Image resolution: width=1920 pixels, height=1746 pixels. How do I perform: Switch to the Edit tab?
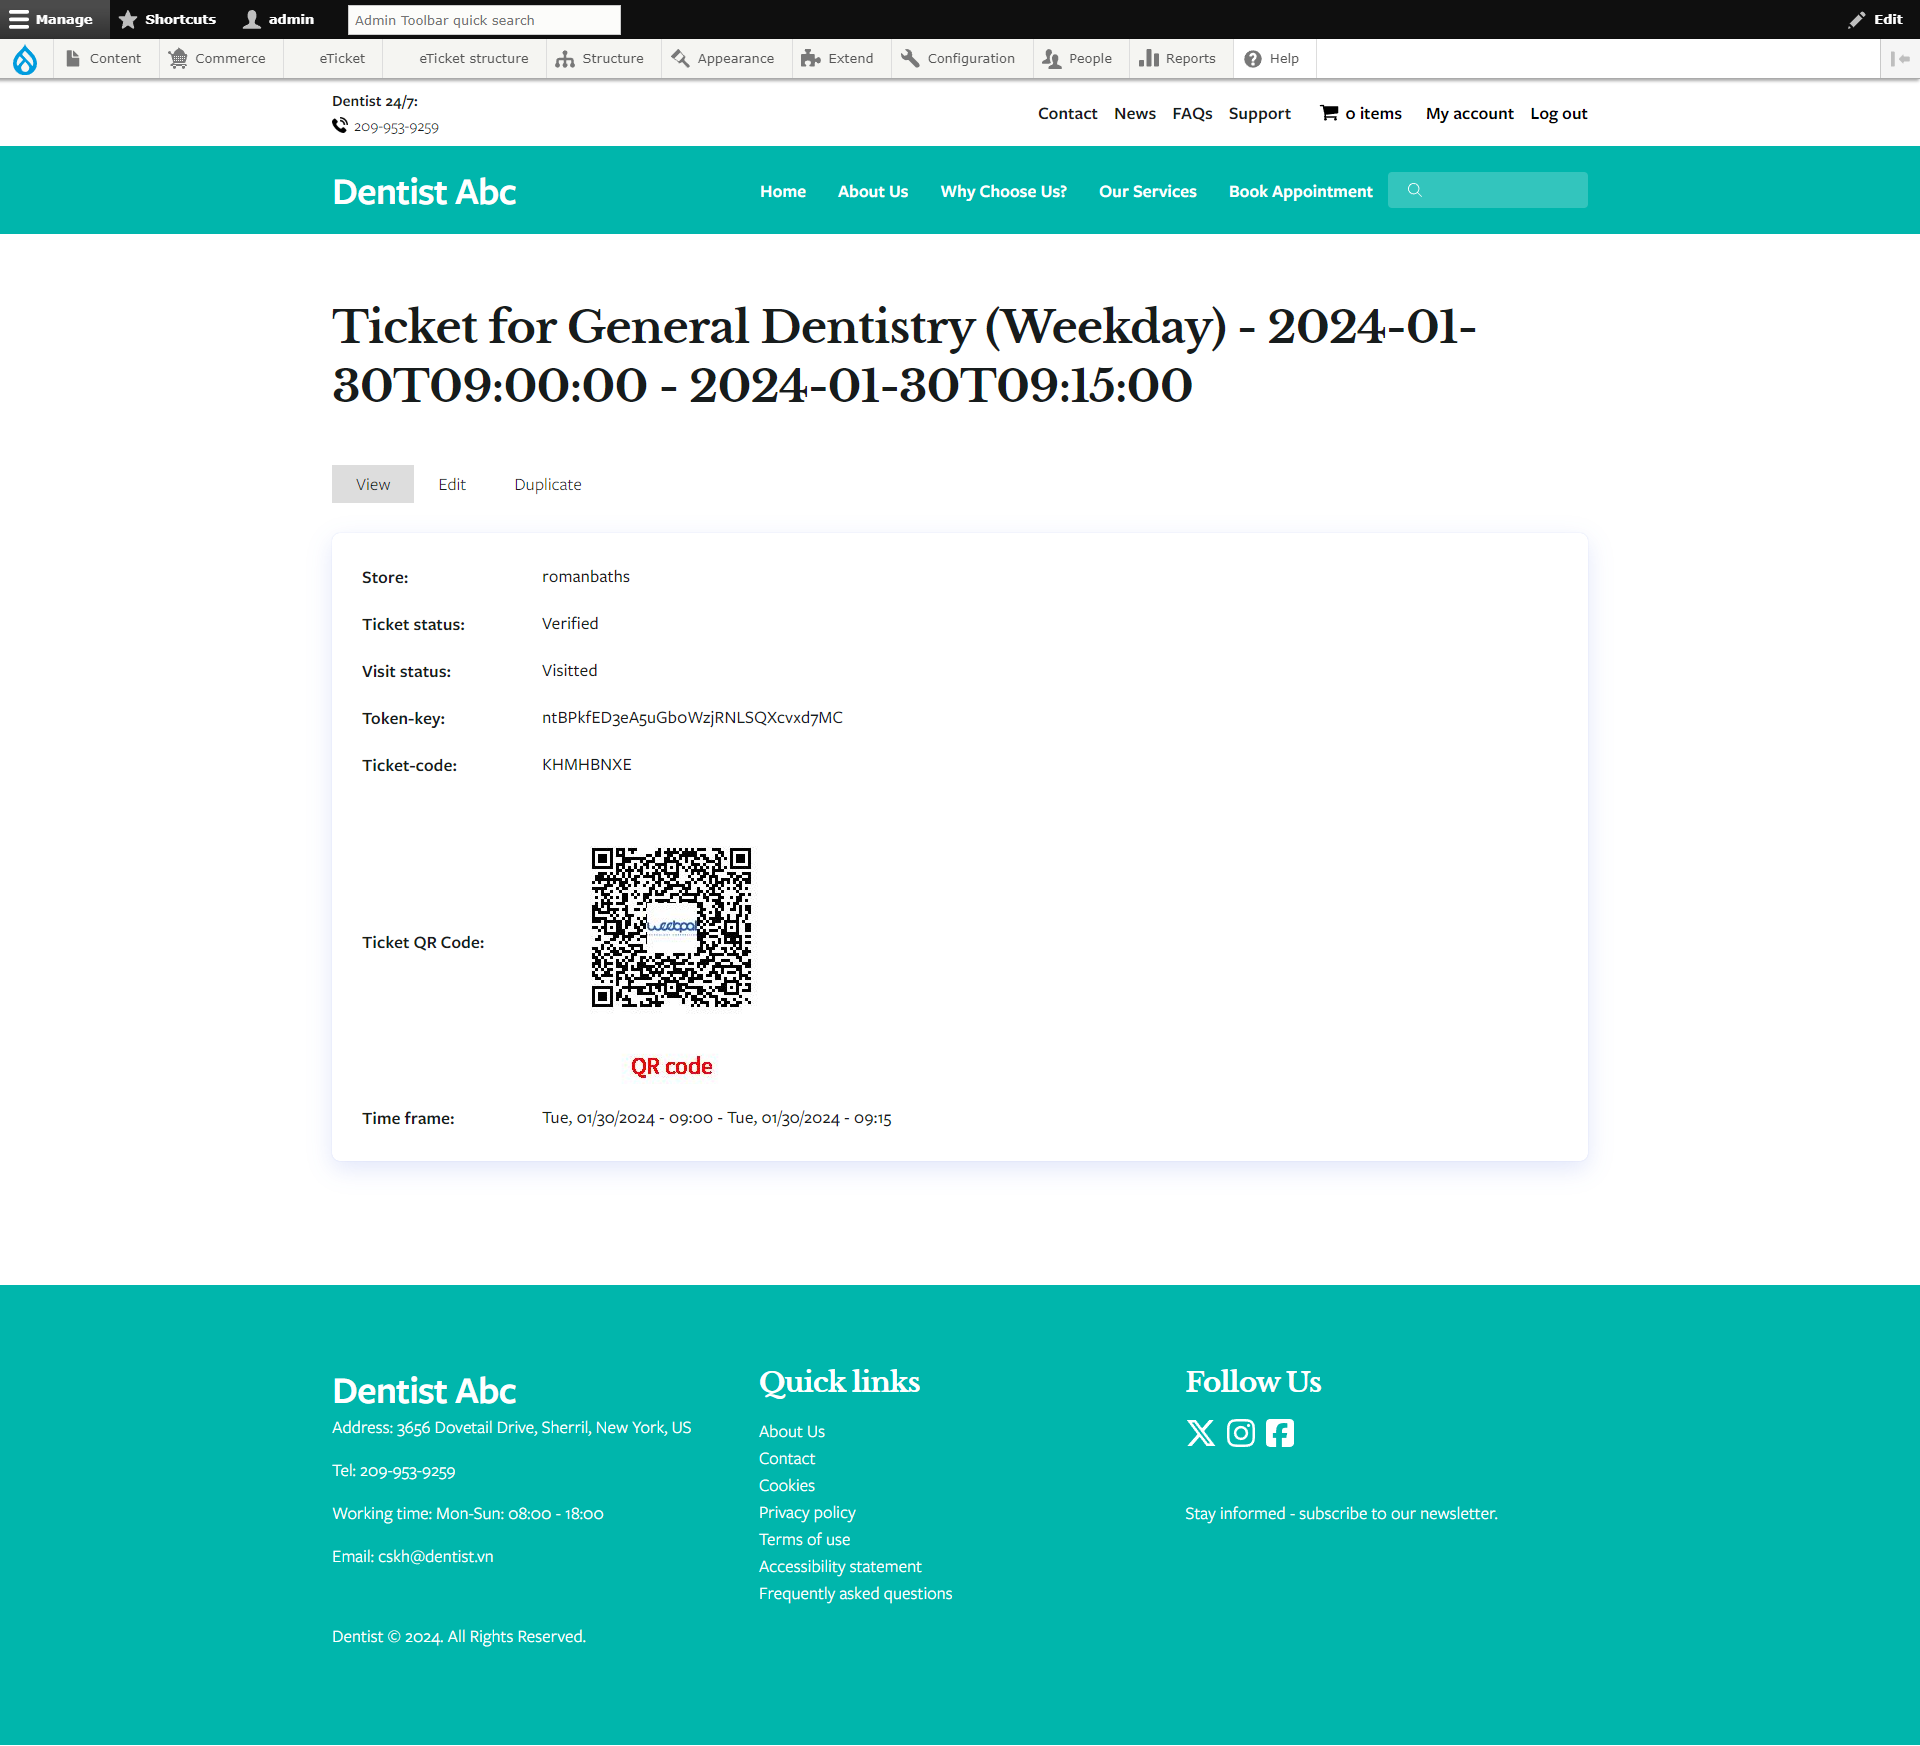pos(452,484)
